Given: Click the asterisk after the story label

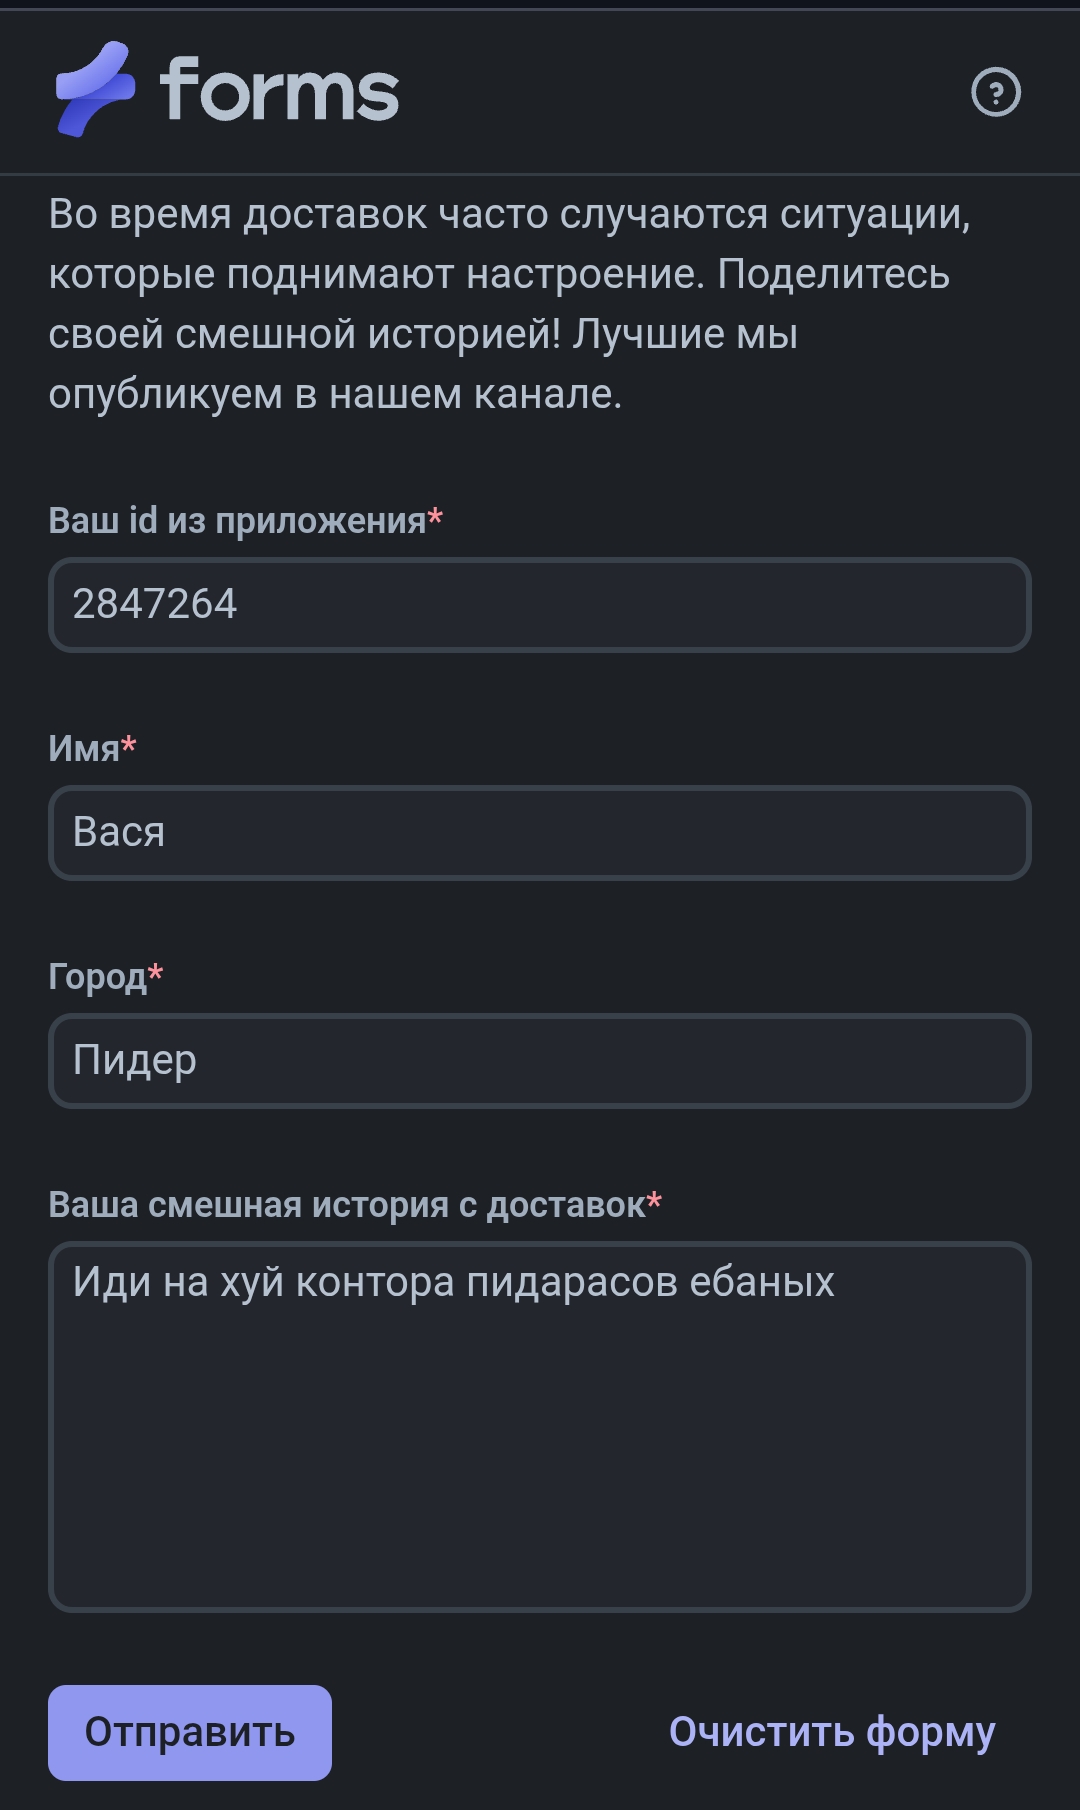Looking at the screenshot, I should (x=654, y=1202).
